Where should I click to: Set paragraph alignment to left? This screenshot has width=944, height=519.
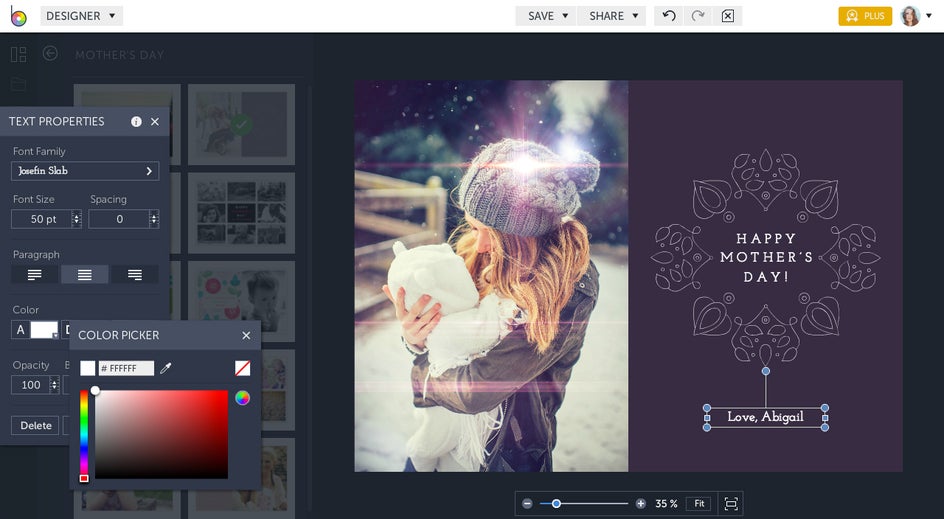35,275
